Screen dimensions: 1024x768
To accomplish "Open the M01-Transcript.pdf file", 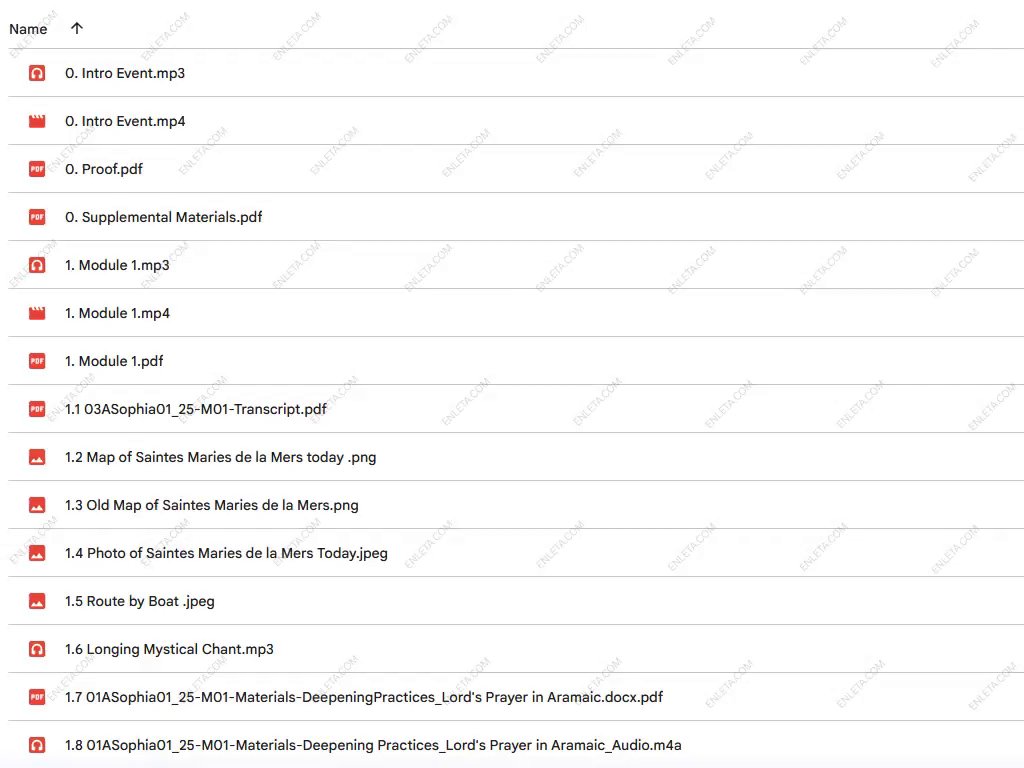I will coord(195,409).
